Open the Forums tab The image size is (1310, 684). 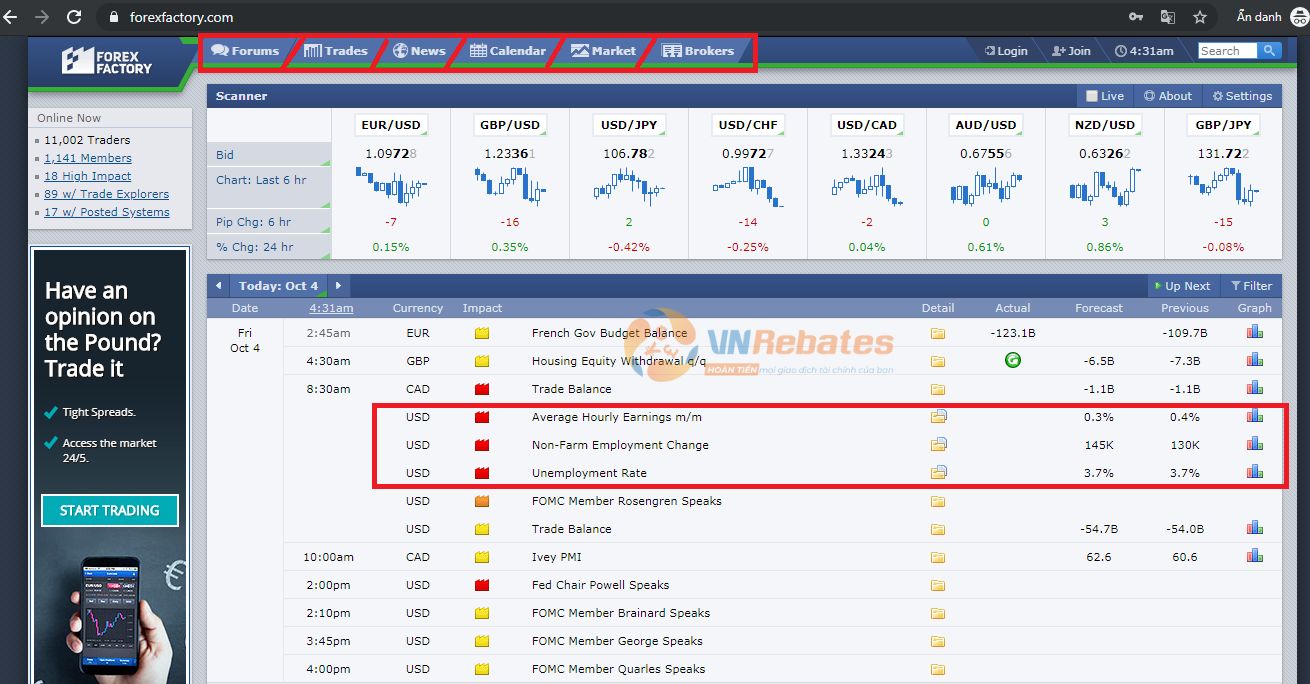point(245,51)
